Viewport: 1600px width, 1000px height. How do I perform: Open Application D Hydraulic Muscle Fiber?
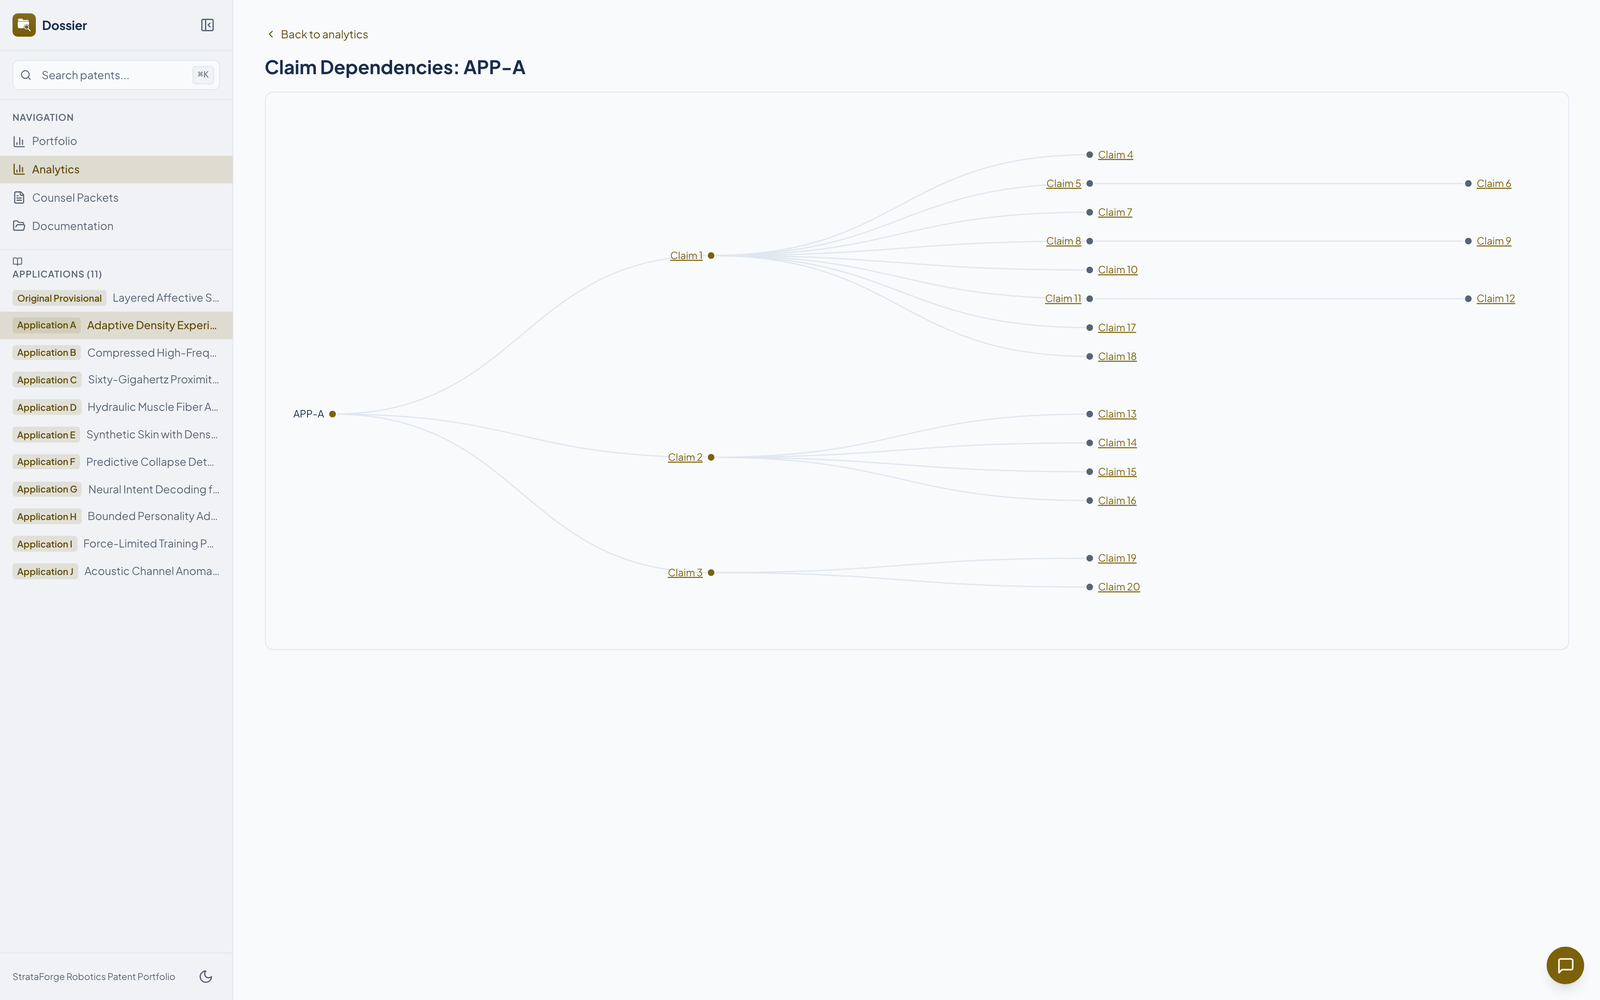coord(116,407)
